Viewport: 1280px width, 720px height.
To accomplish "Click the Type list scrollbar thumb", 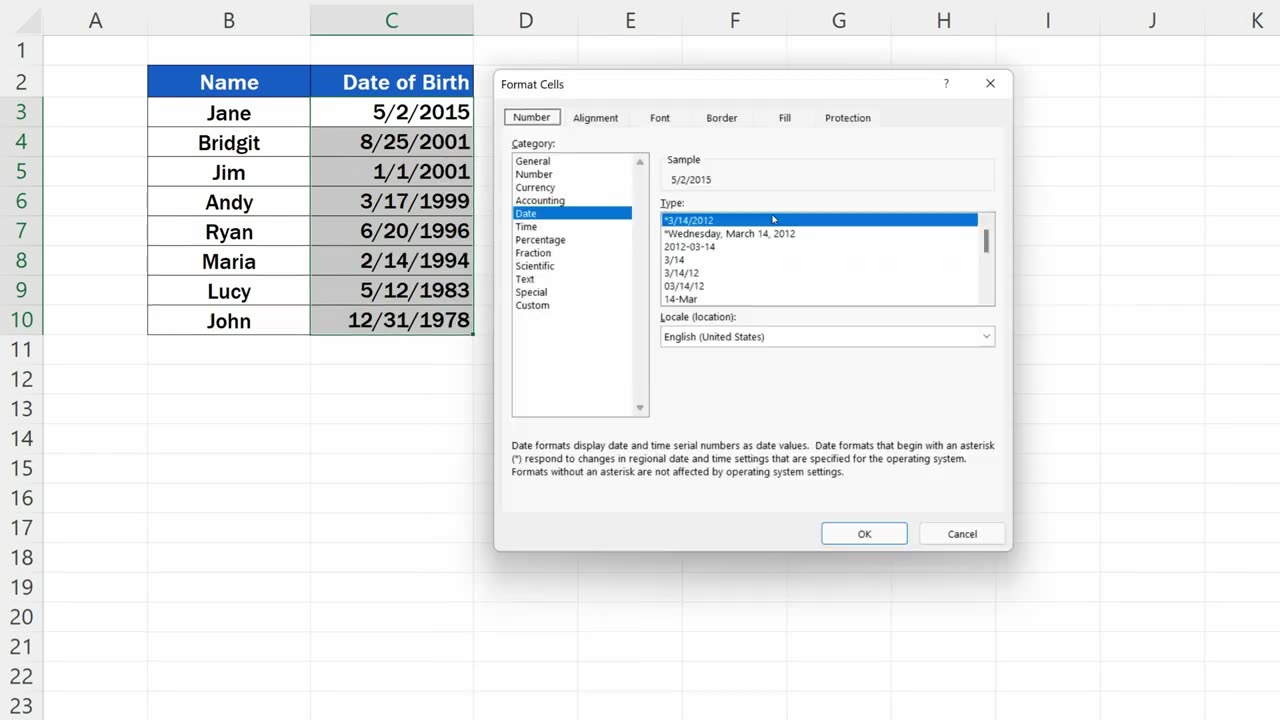I will 986,241.
